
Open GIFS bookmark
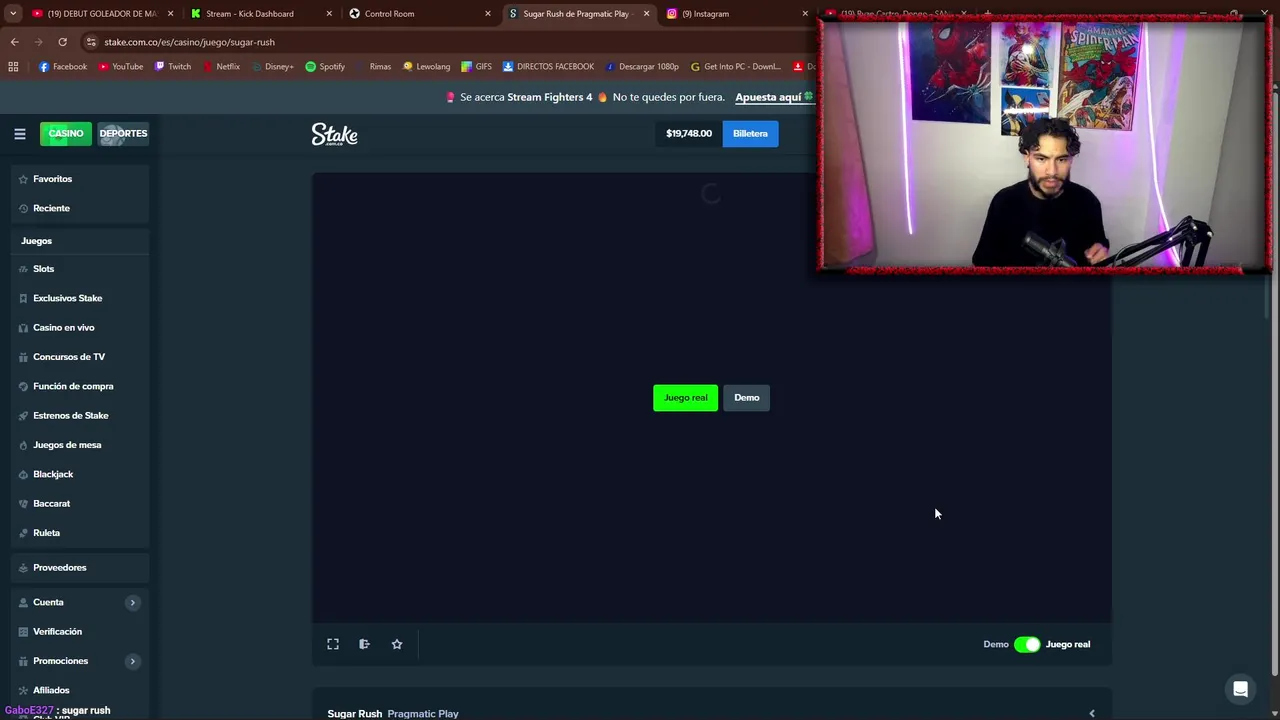click(476, 66)
